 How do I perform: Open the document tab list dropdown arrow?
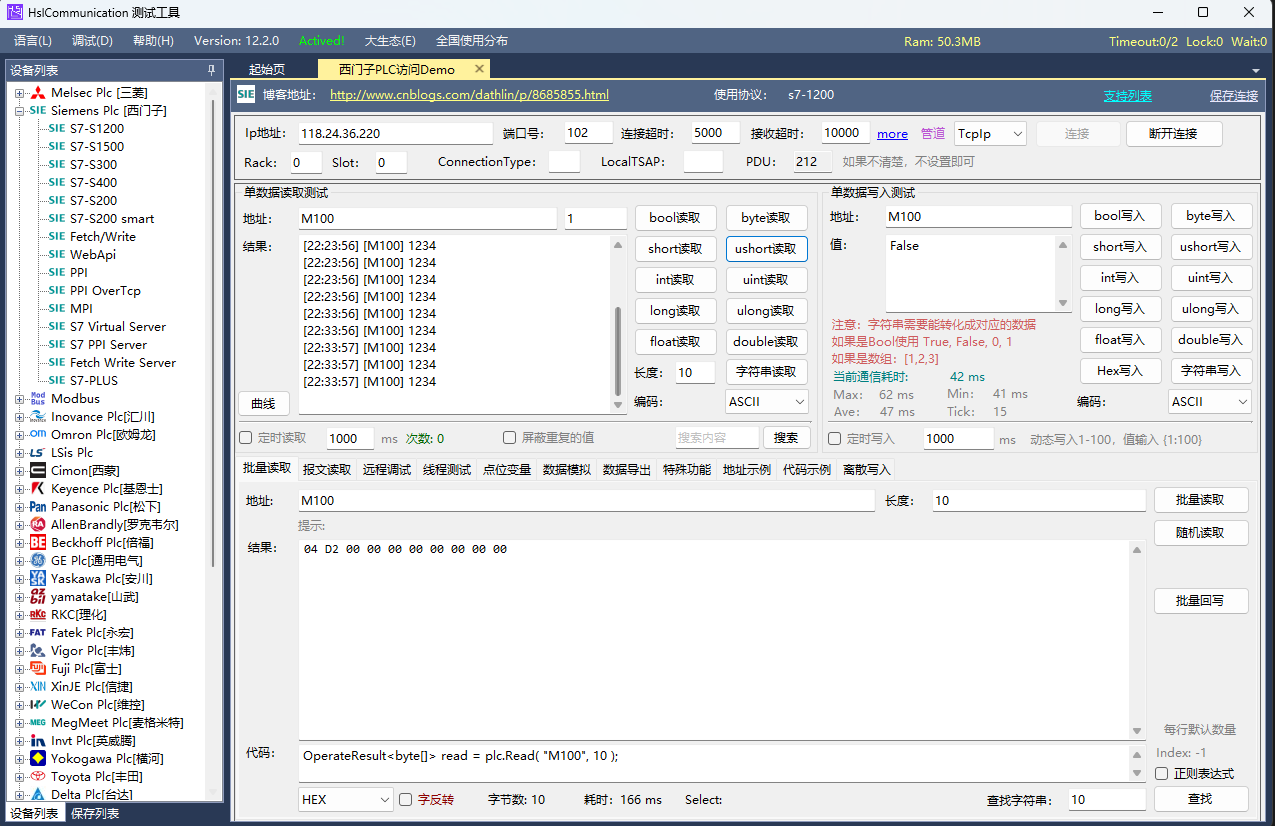click(1256, 71)
